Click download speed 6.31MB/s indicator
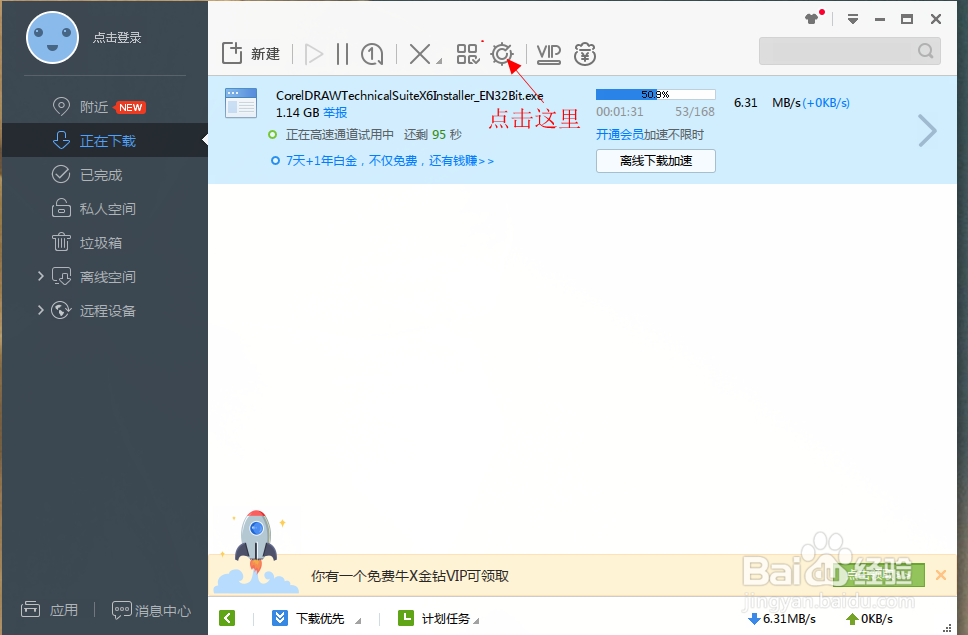The height and width of the screenshot is (635, 968). point(782,618)
